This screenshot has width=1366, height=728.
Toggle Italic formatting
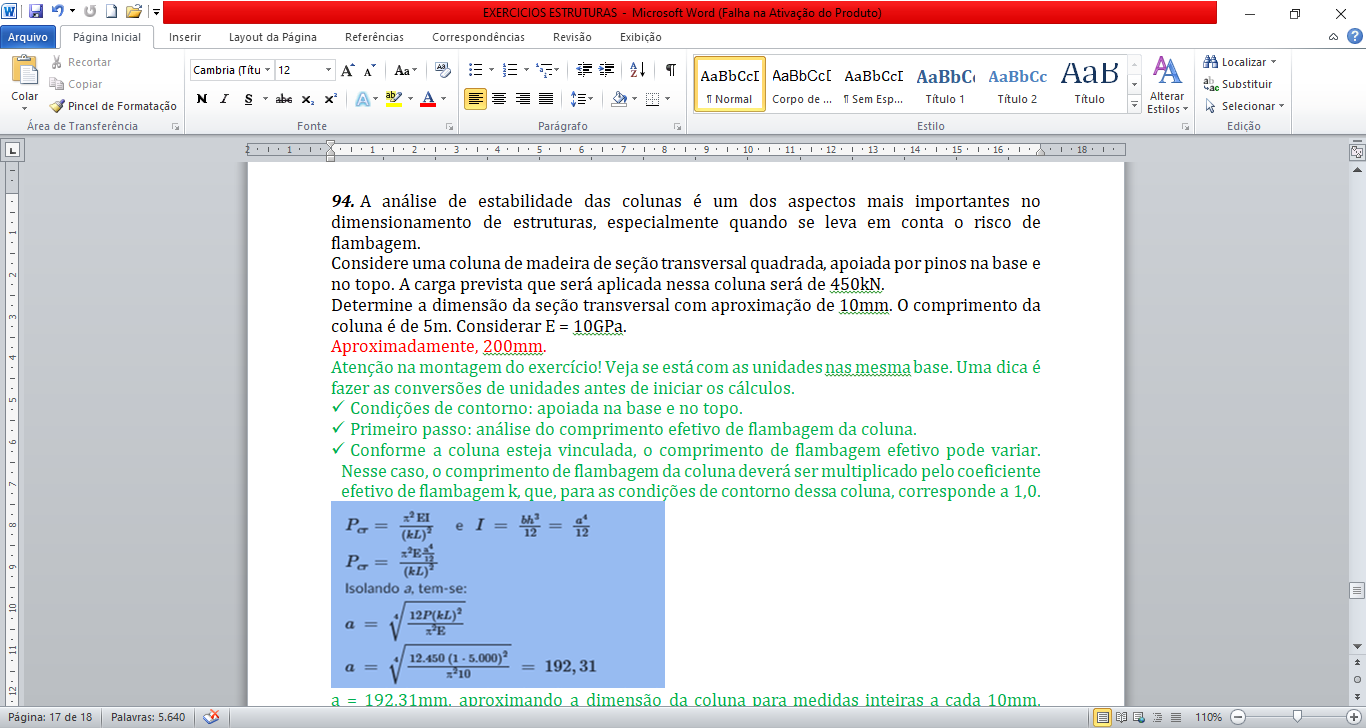(x=224, y=99)
